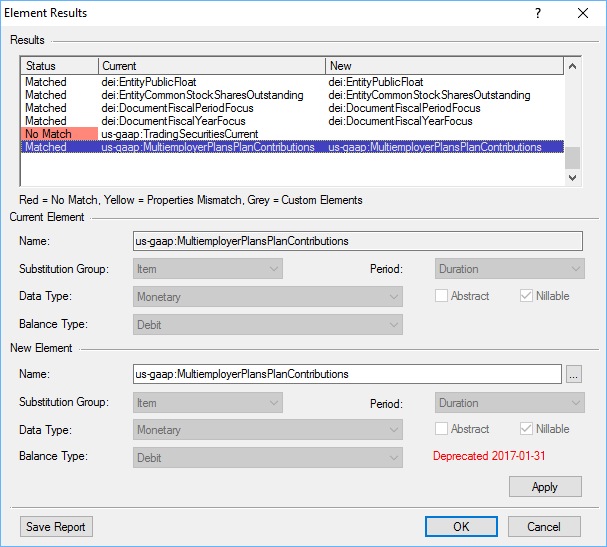Click the Save Report button
Screen dimensions: 607x547
57,527
